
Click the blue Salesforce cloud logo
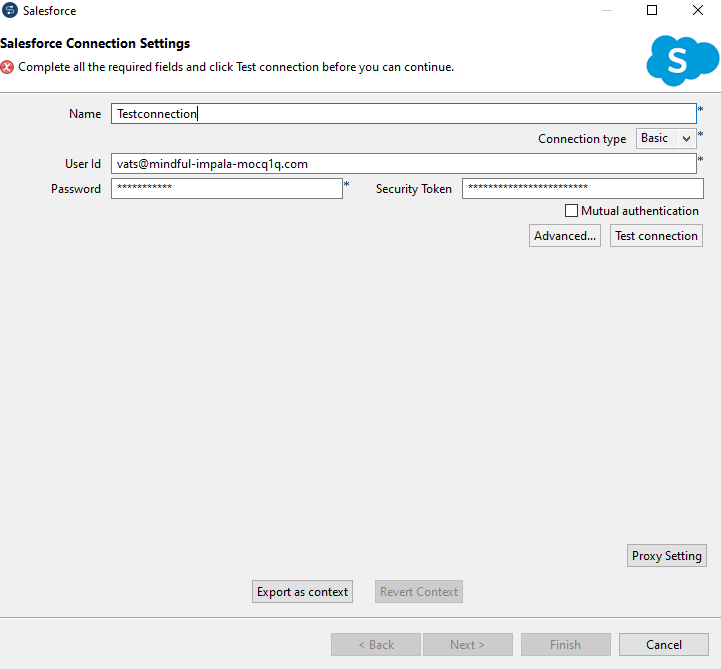[682, 61]
